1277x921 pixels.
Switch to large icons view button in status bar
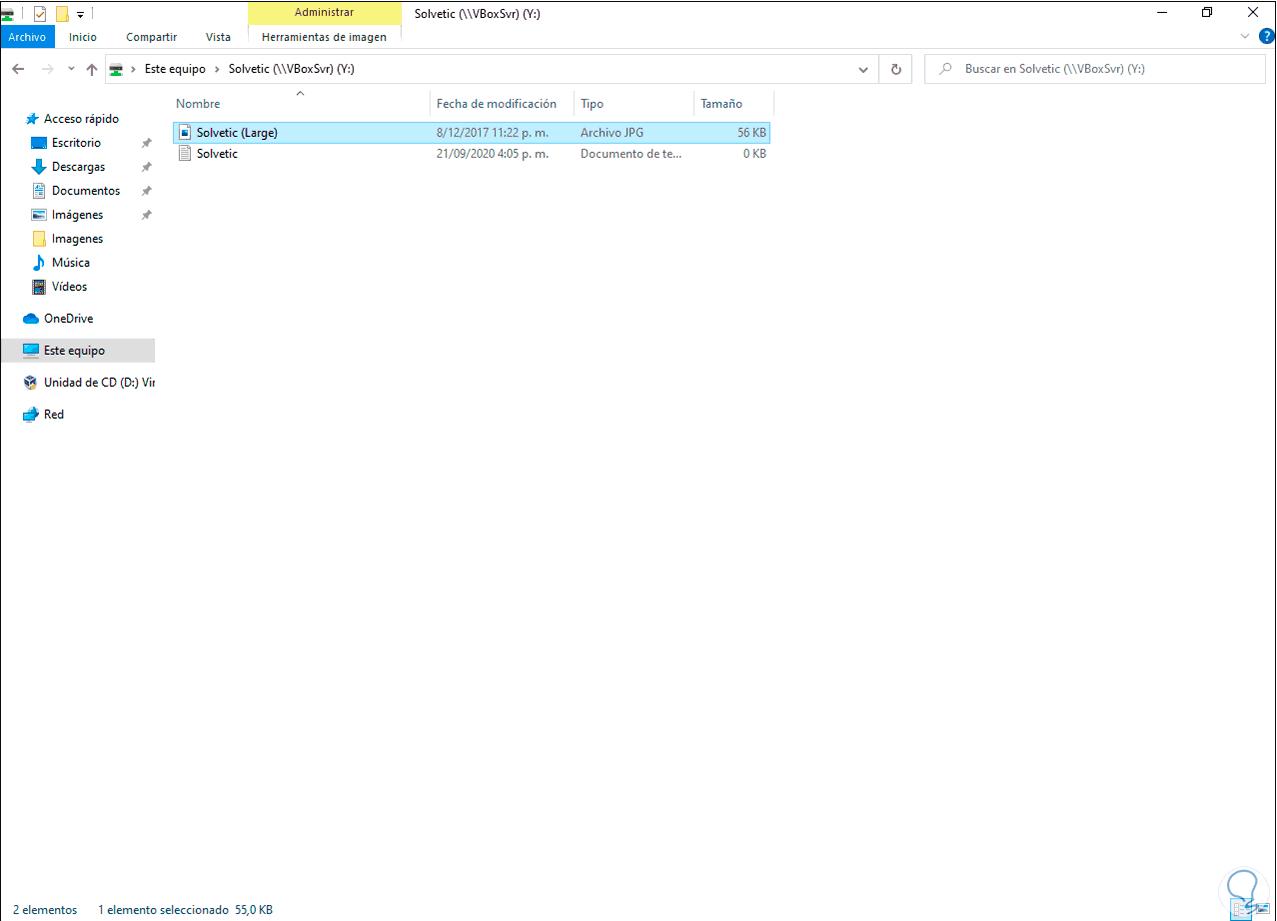[x=1262, y=910]
